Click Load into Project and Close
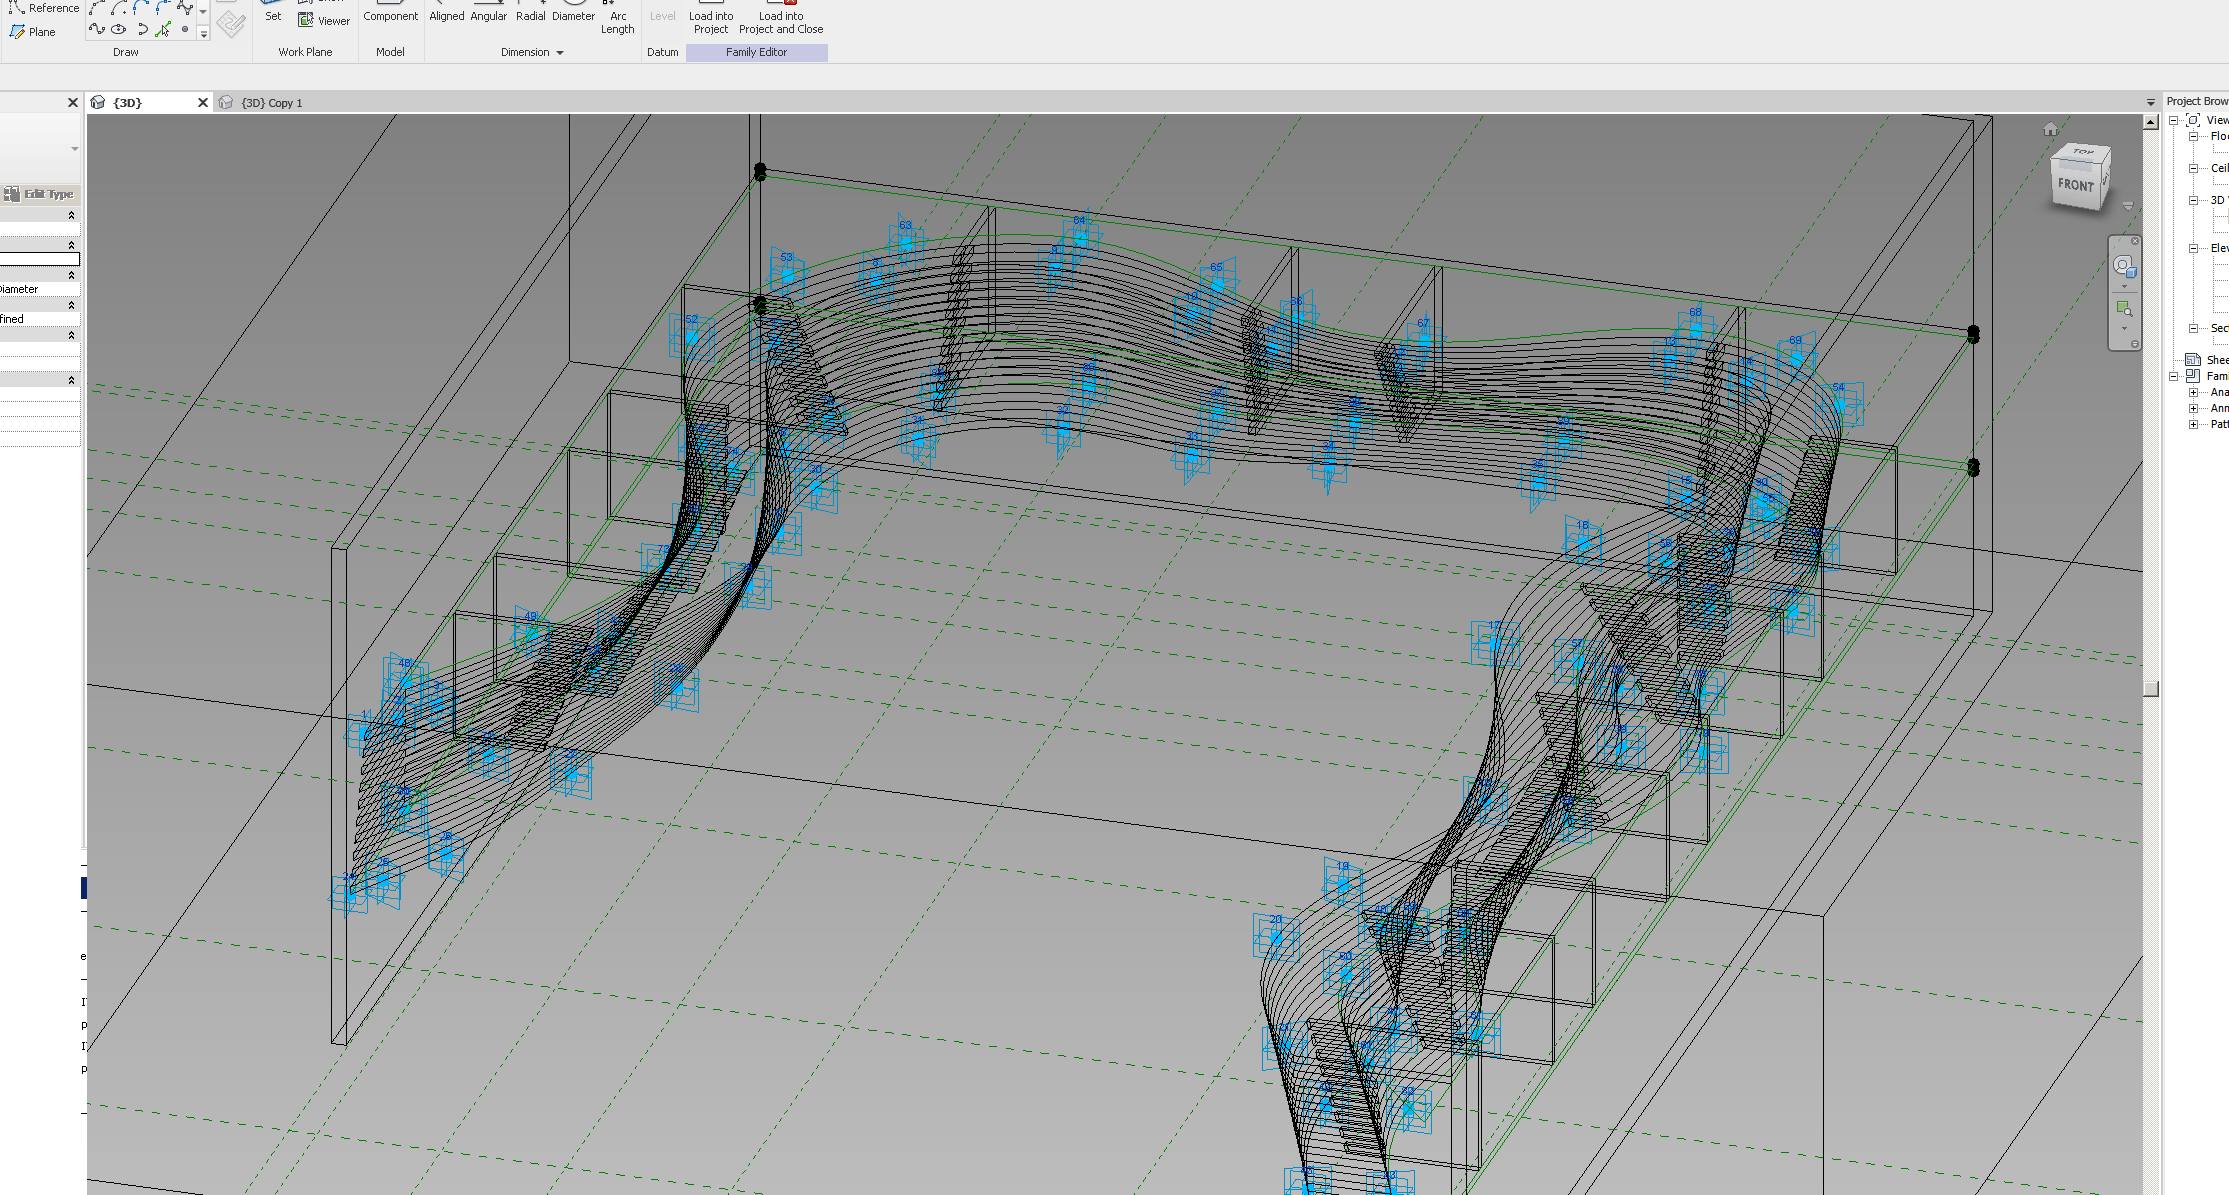 [x=781, y=18]
